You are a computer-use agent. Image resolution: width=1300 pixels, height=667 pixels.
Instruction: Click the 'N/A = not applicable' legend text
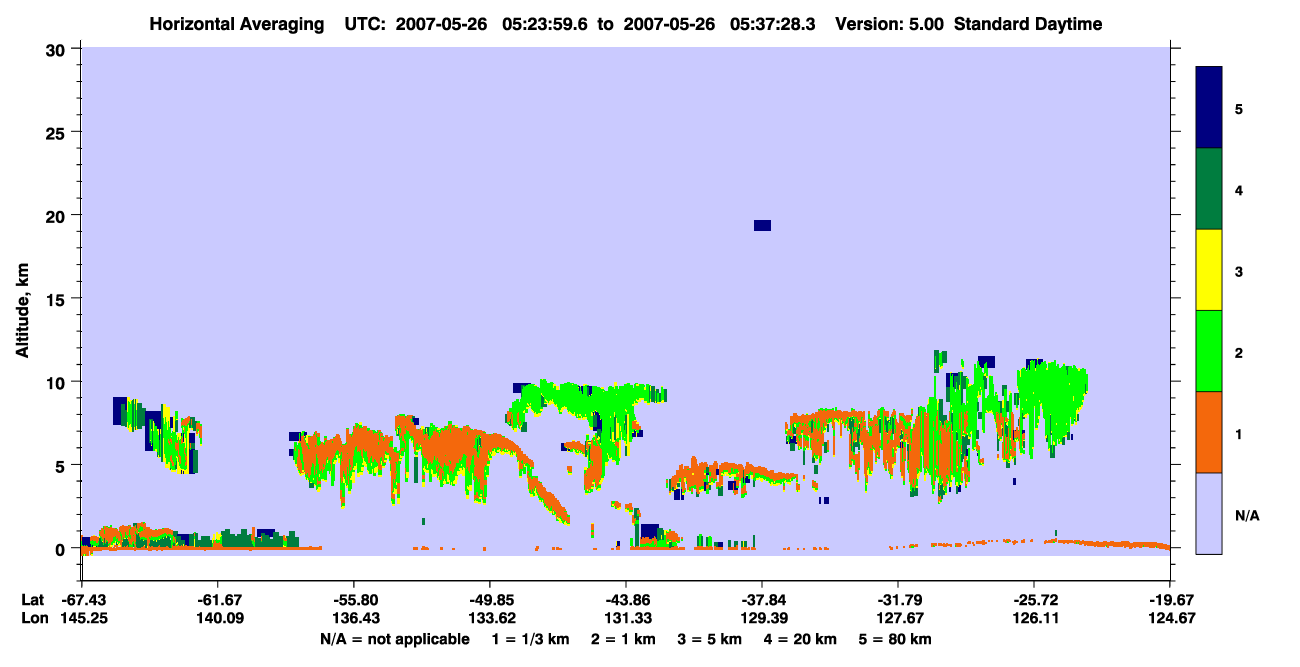pyautogui.click(x=395, y=639)
